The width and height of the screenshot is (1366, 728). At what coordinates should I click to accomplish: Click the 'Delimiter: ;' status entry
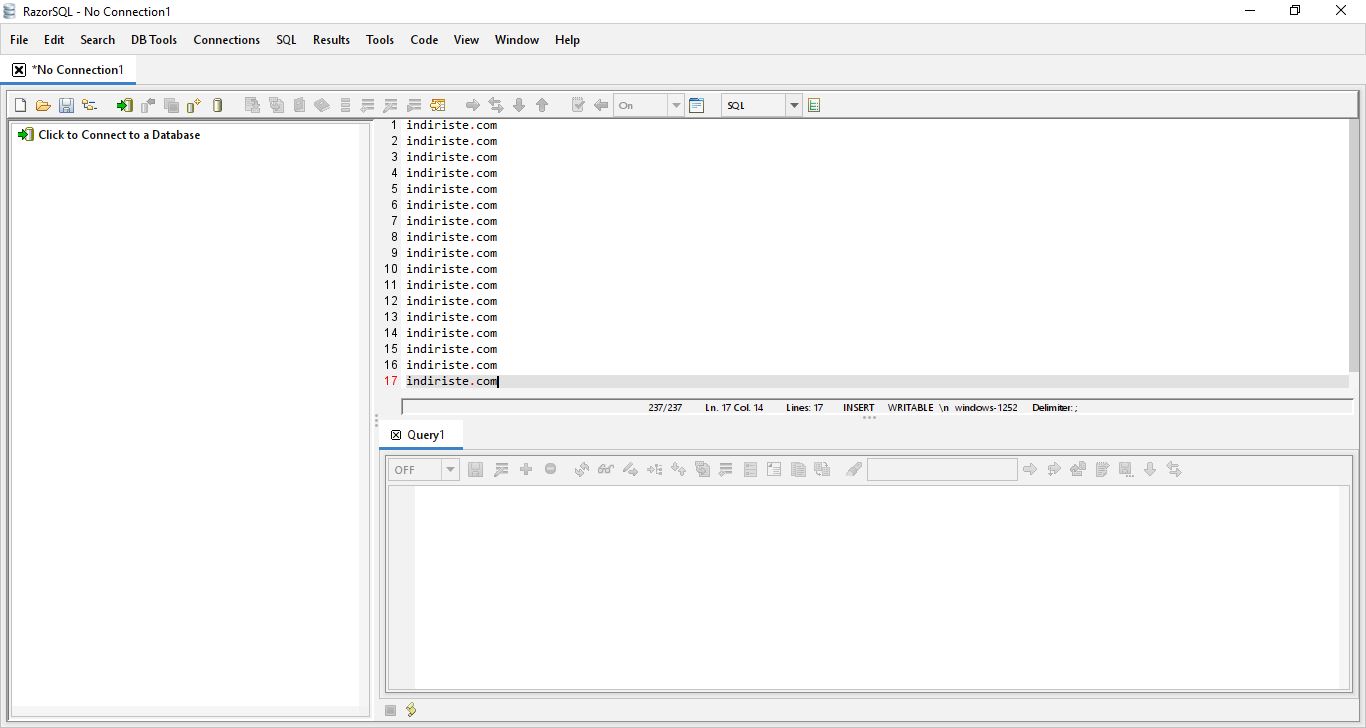(1055, 408)
